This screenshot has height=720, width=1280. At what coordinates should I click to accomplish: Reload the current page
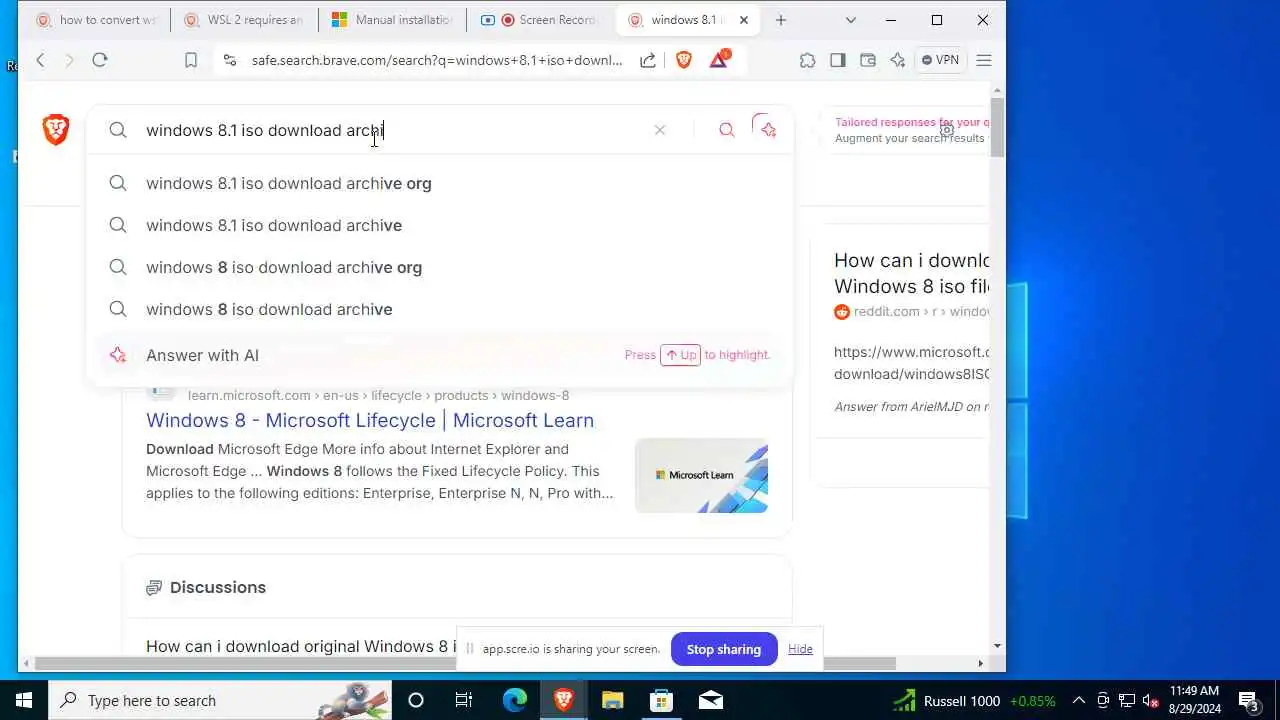(x=100, y=60)
